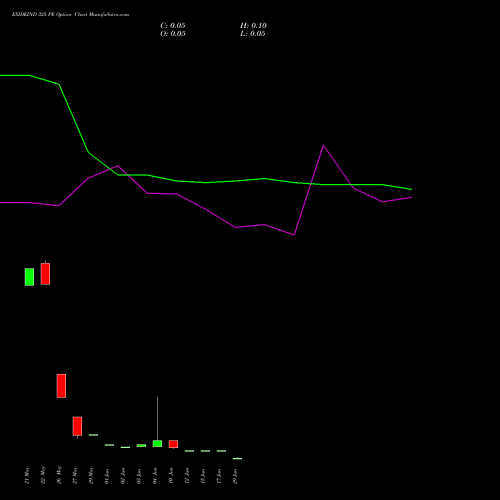Click the '26 May' date label

click(59, 475)
